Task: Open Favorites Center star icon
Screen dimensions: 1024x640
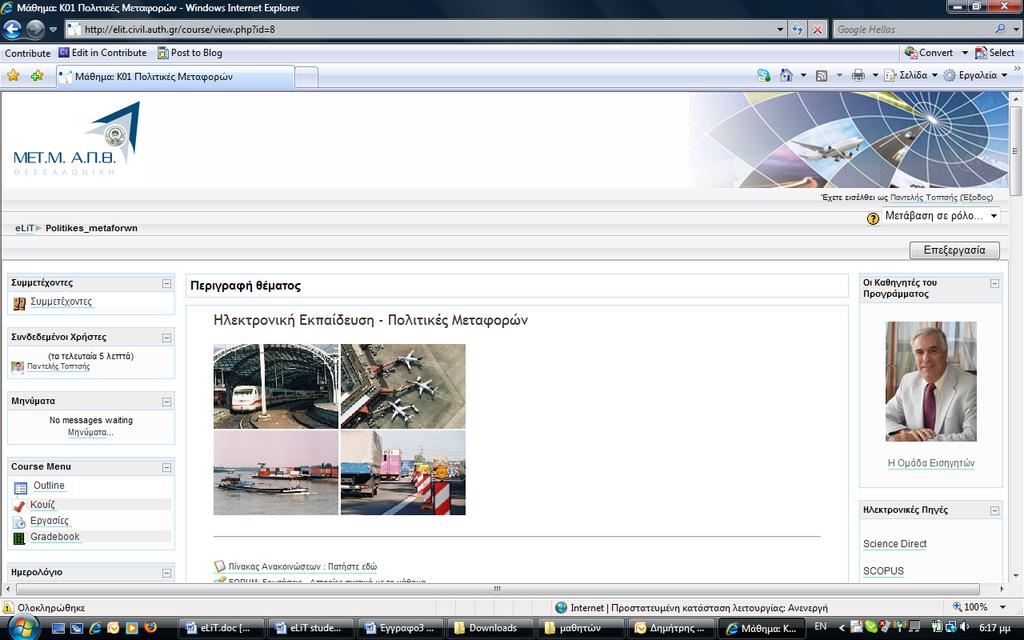Action: [13, 76]
